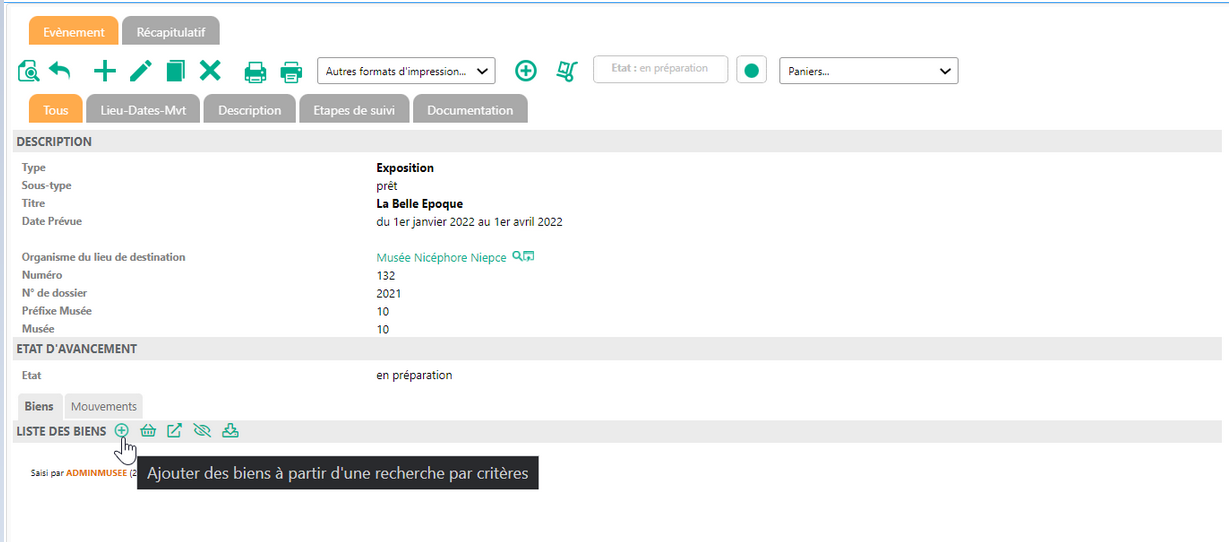Click the back arrow icon
This screenshot has height=542, width=1229.
pyautogui.click(x=60, y=71)
